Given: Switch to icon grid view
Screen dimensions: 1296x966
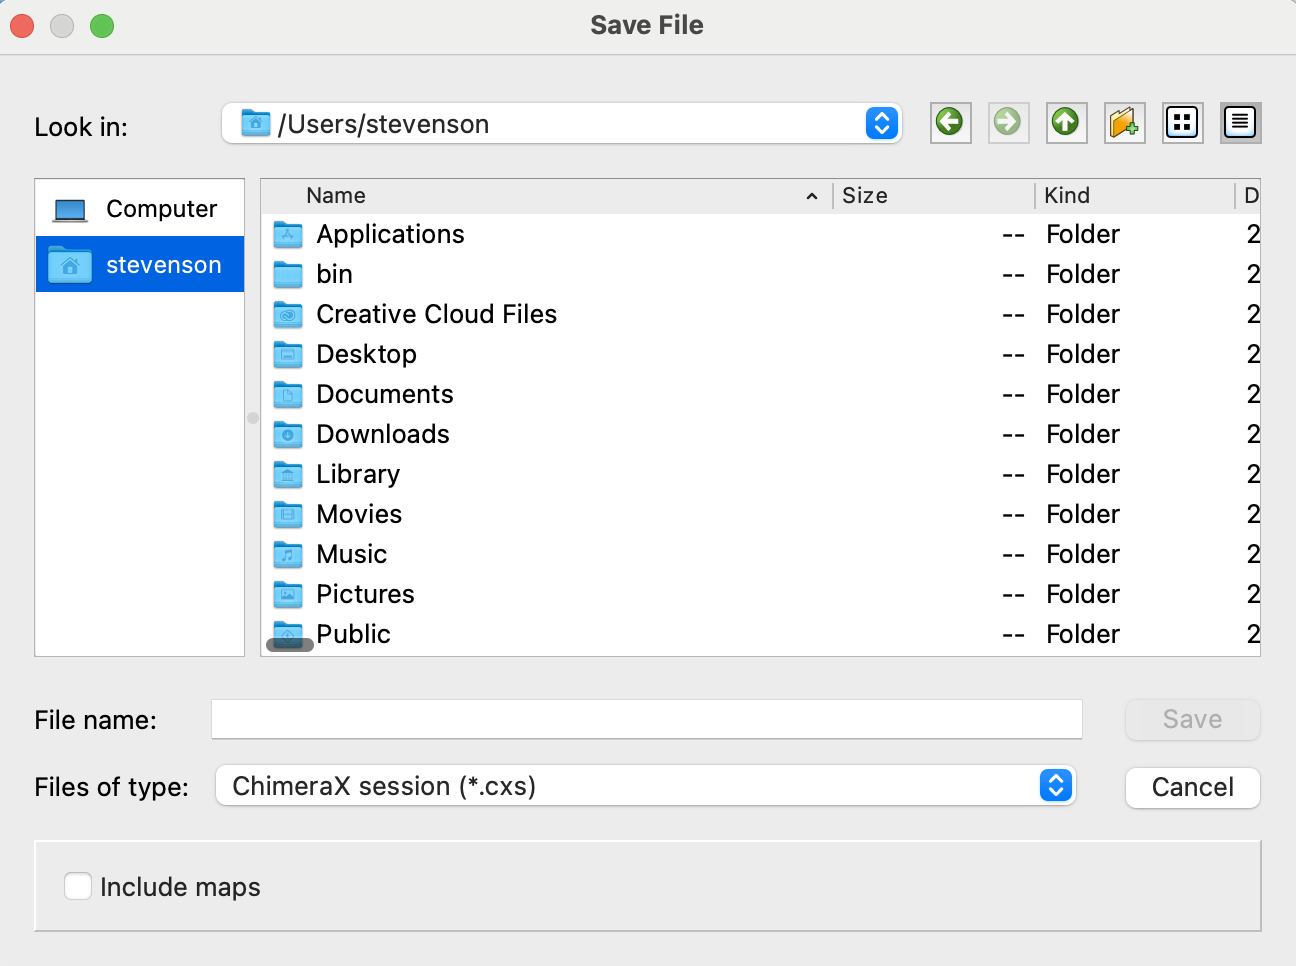Looking at the screenshot, I should (1182, 123).
